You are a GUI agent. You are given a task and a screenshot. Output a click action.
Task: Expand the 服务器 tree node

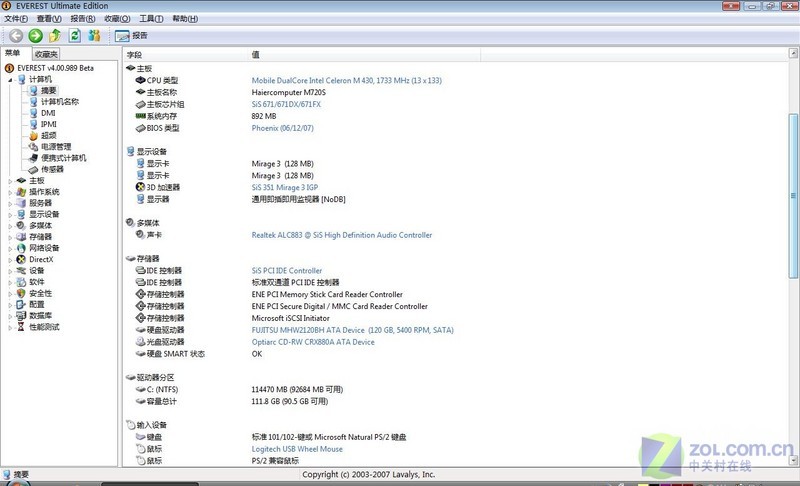[10, 203]
